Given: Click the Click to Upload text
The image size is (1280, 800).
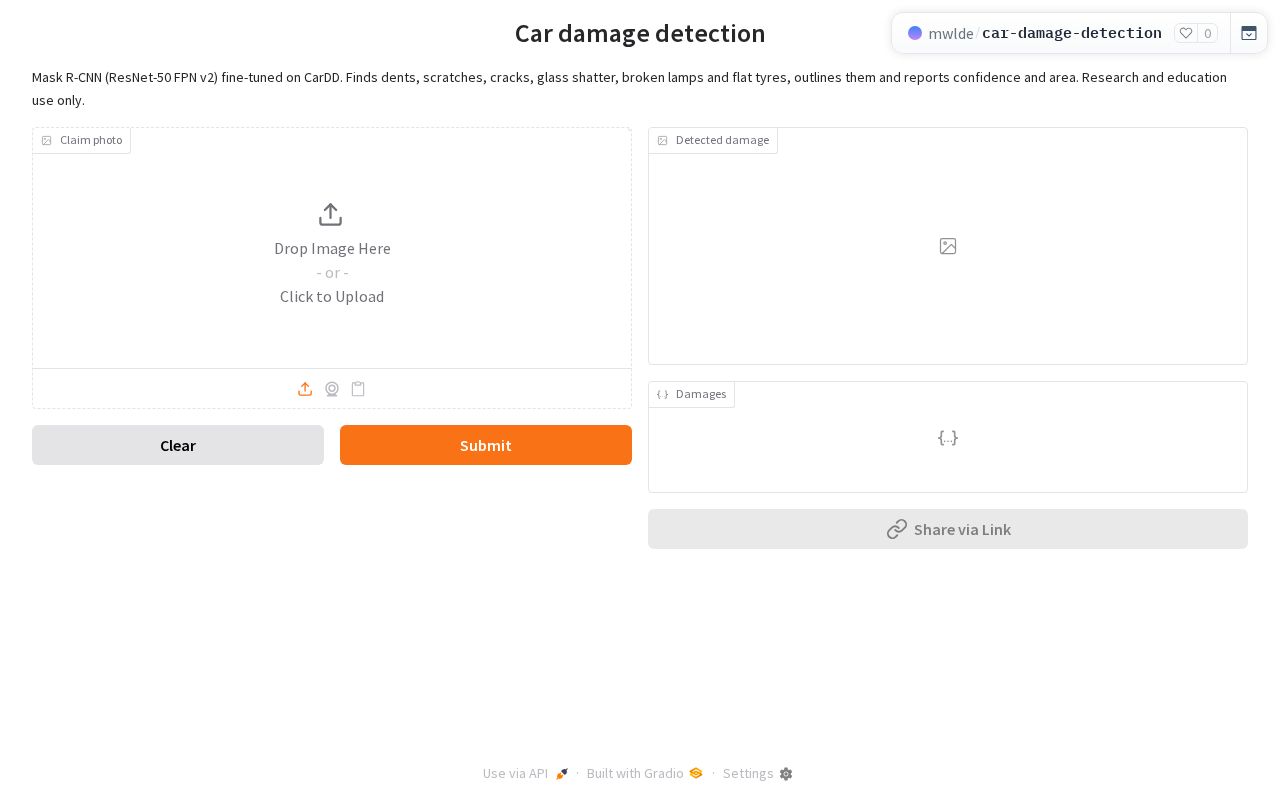Looking at the screenshot, I should (332, 296).
